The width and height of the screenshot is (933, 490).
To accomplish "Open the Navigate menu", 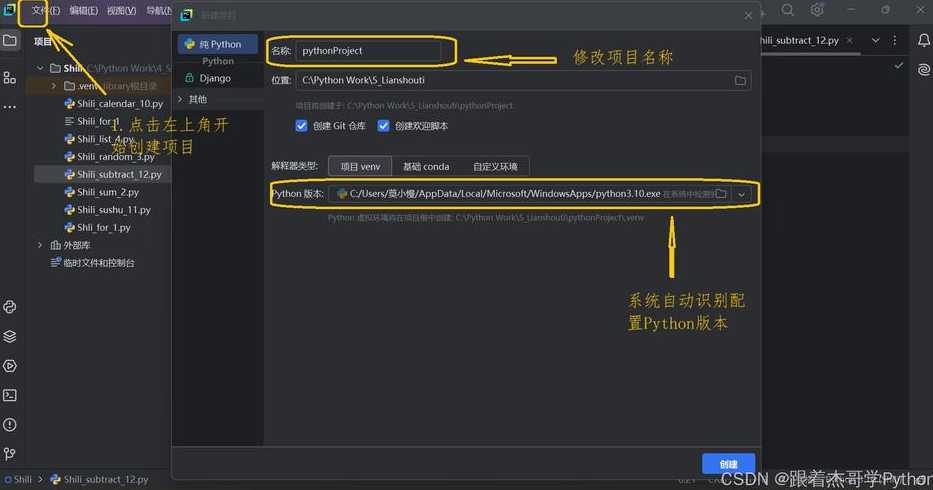I will point(159,11).
